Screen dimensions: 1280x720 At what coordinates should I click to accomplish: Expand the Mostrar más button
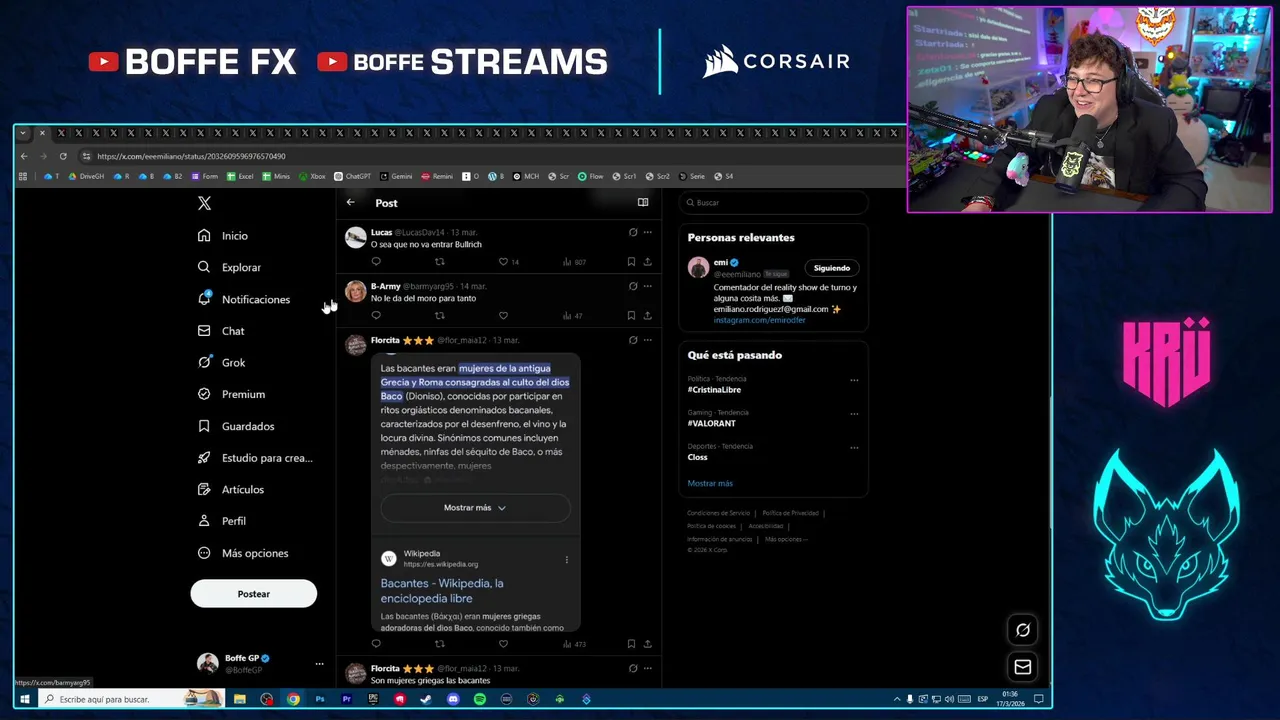coord(475,508)
